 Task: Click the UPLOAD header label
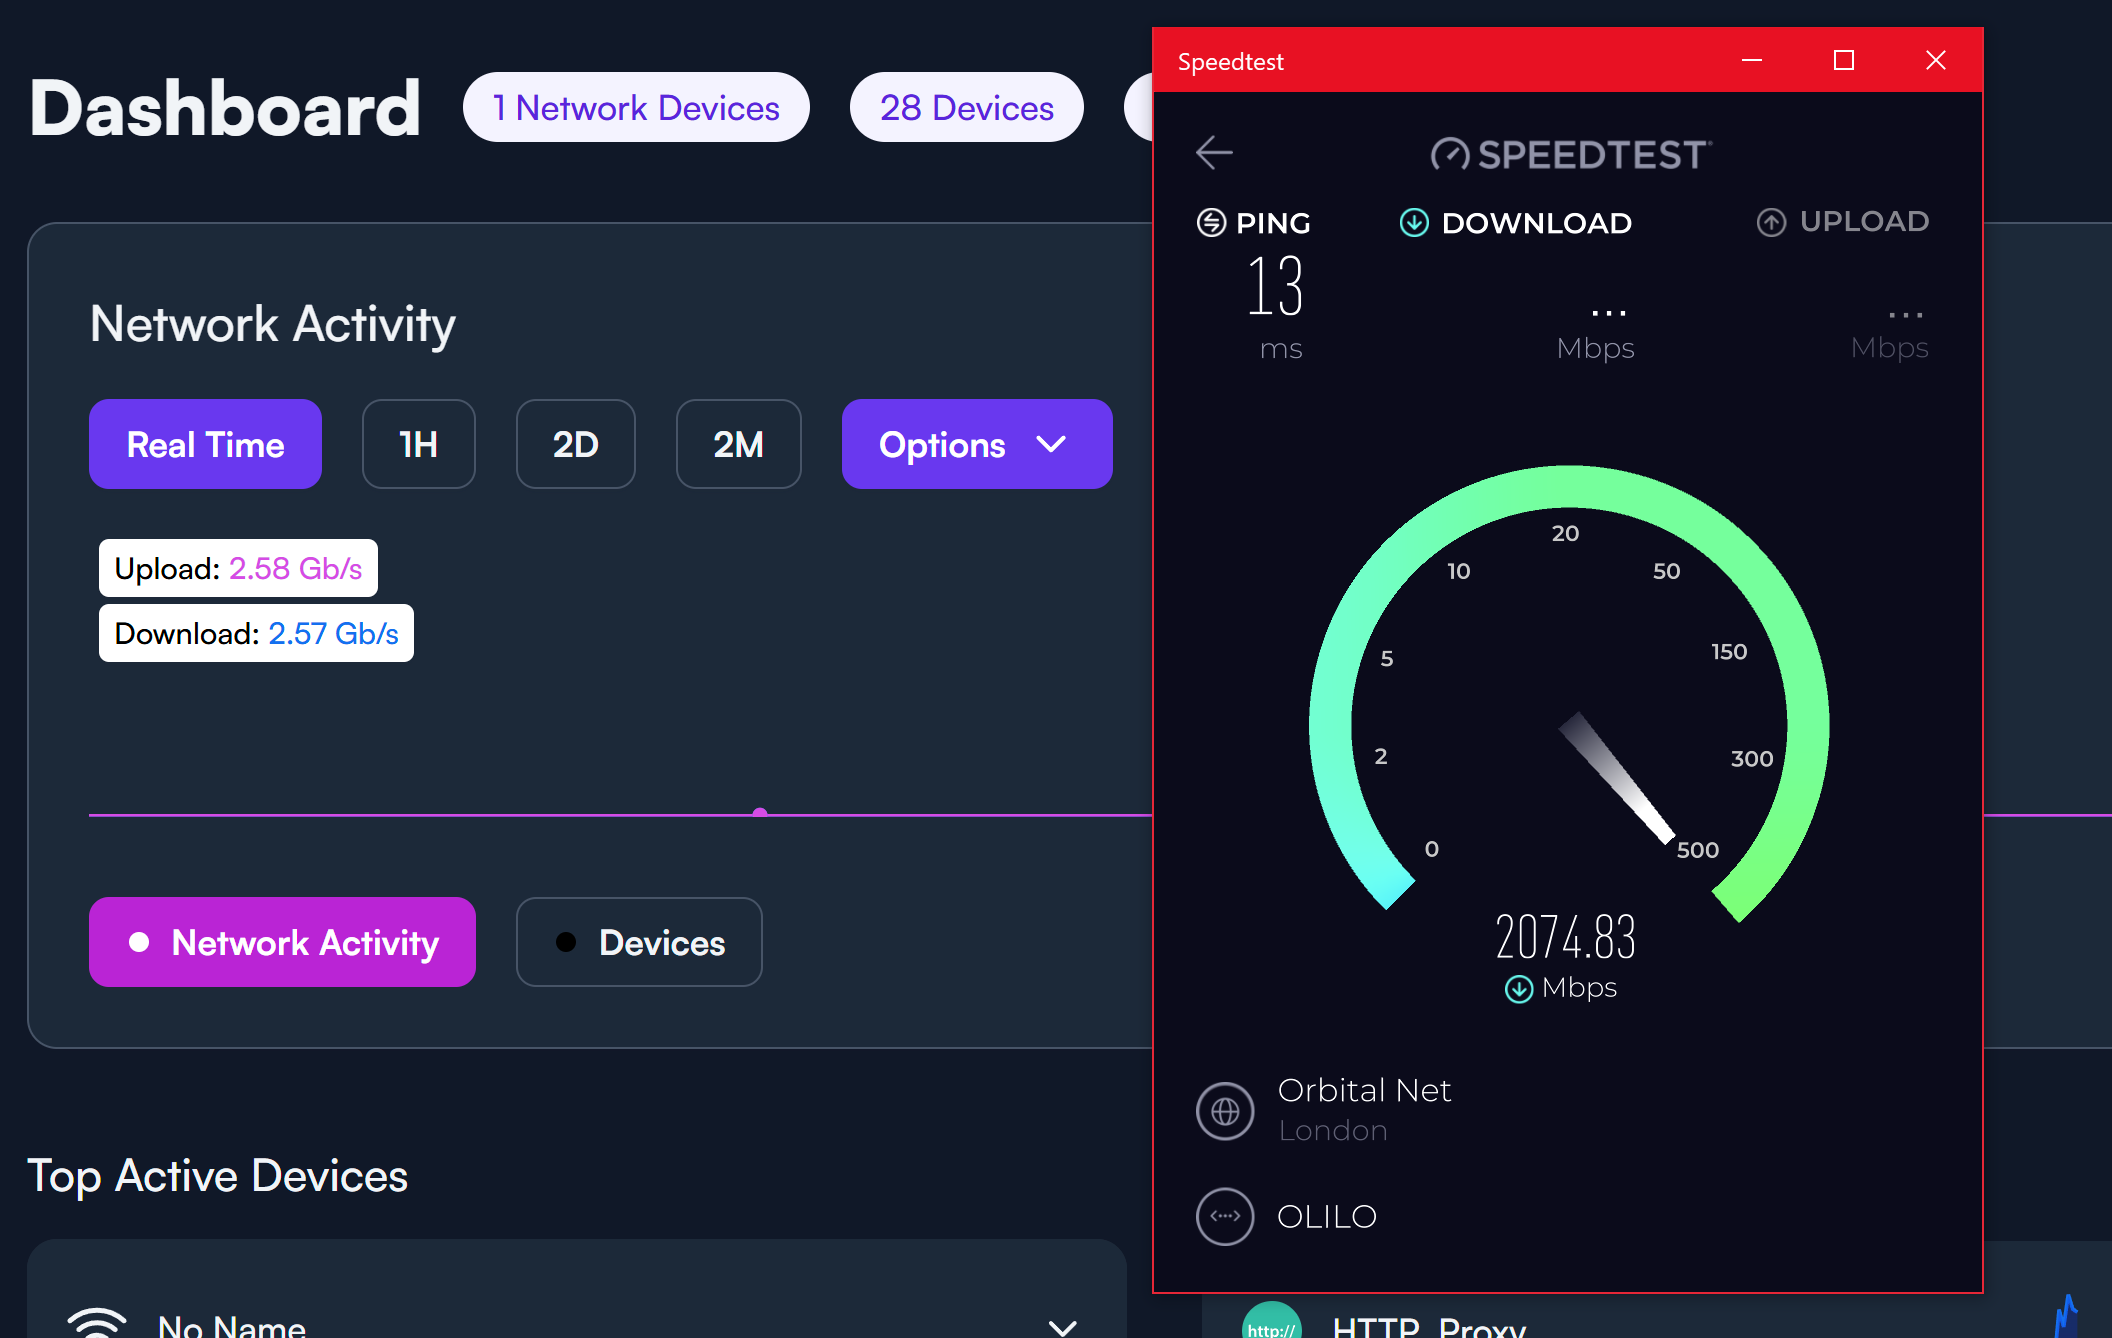click(1864, 222)
